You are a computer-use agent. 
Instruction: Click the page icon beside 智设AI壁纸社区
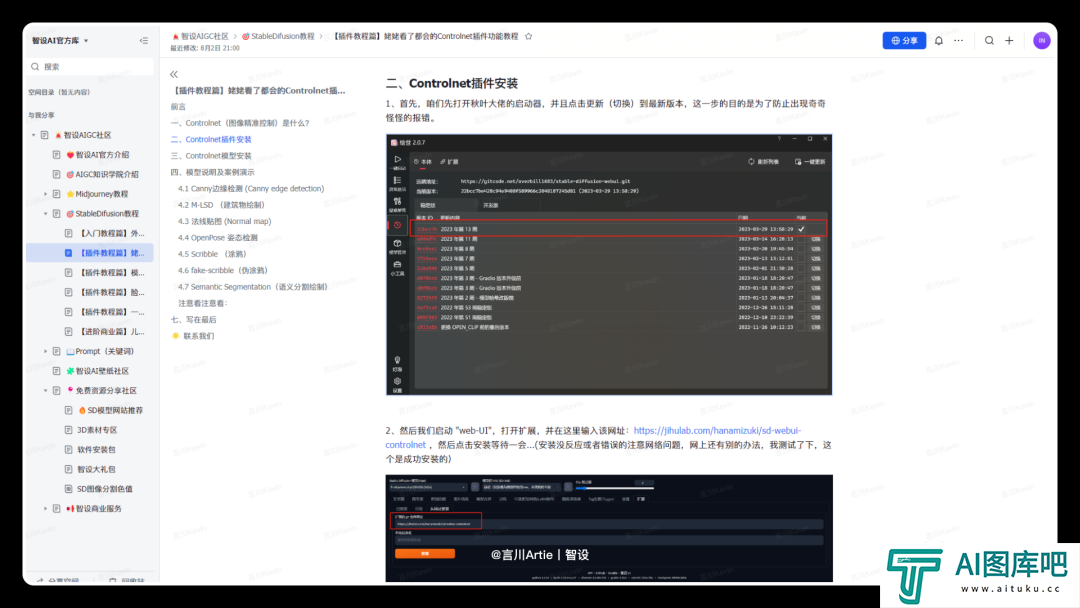pyautogui.click(x=56, y=370)
